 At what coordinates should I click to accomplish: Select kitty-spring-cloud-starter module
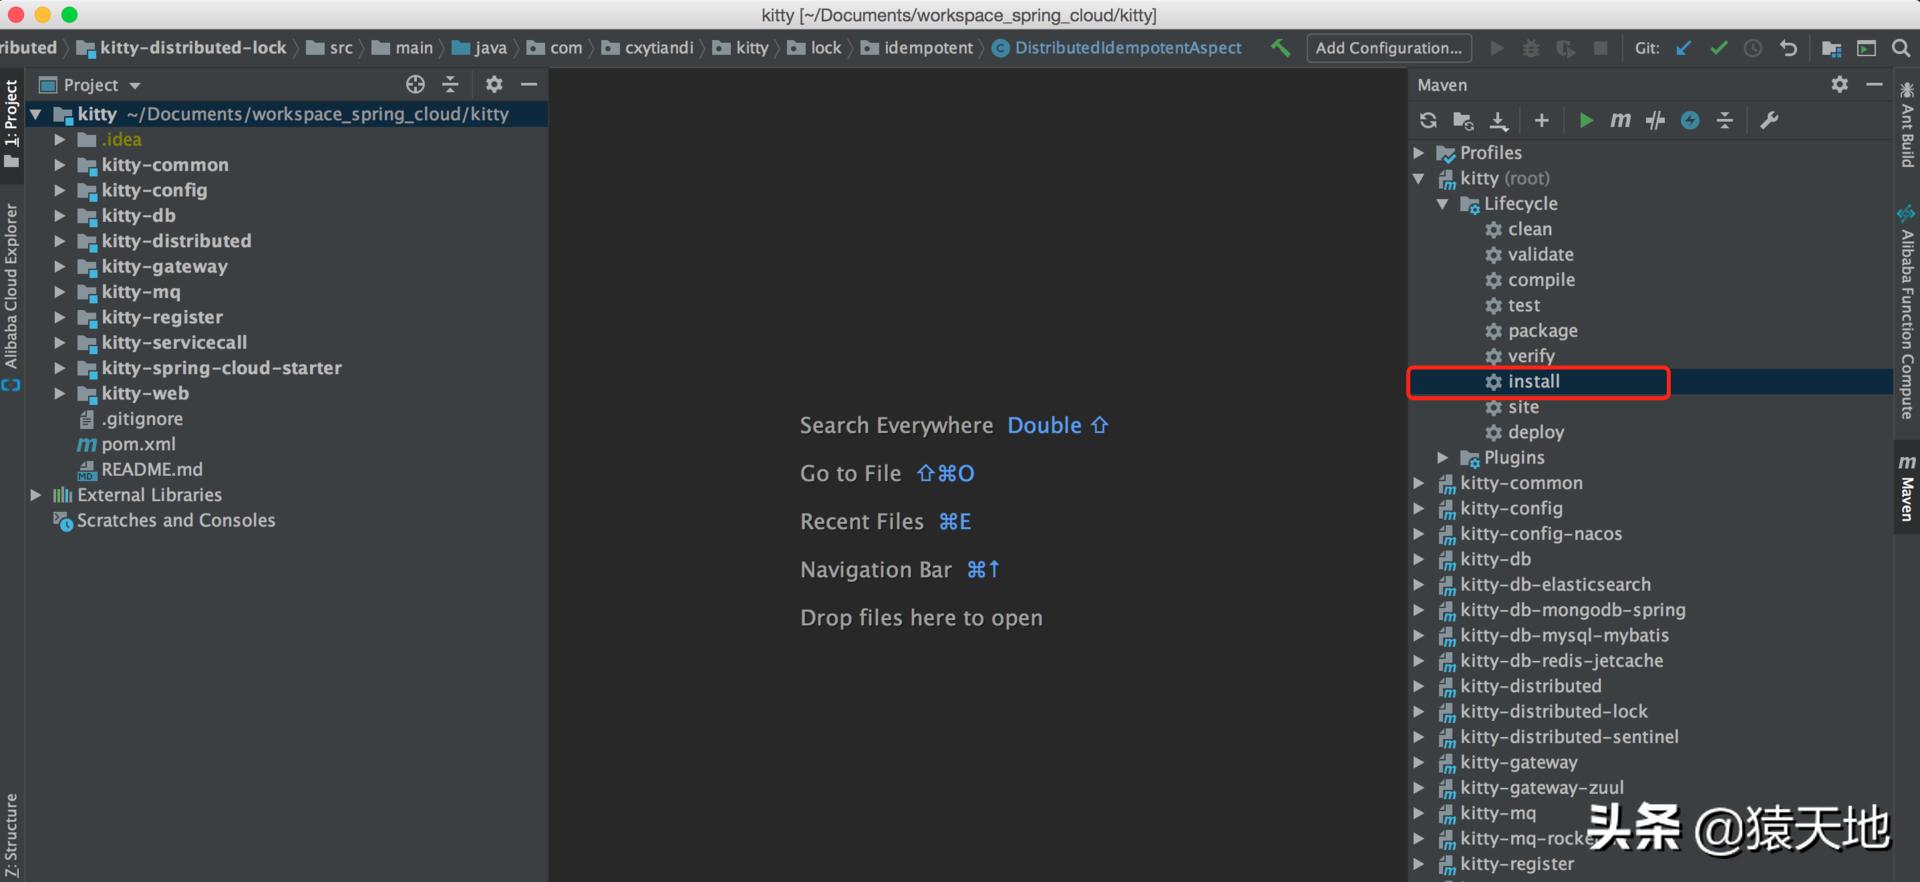pos(221,368)
